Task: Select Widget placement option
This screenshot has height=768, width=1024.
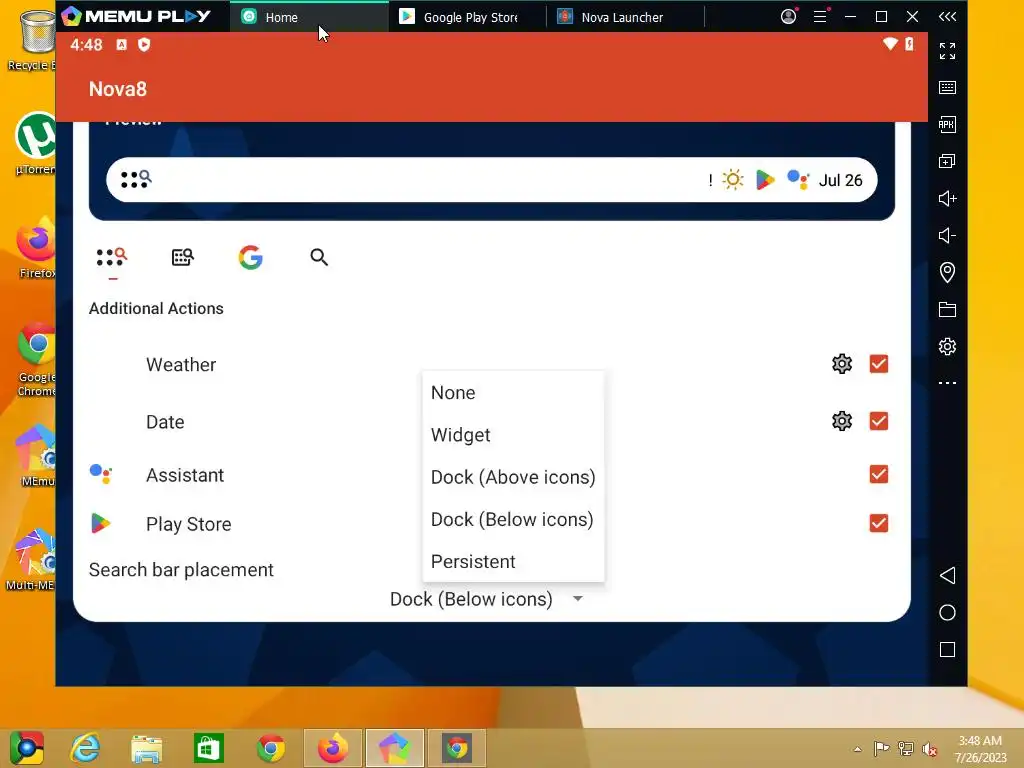Action: (x=513, y=435)
